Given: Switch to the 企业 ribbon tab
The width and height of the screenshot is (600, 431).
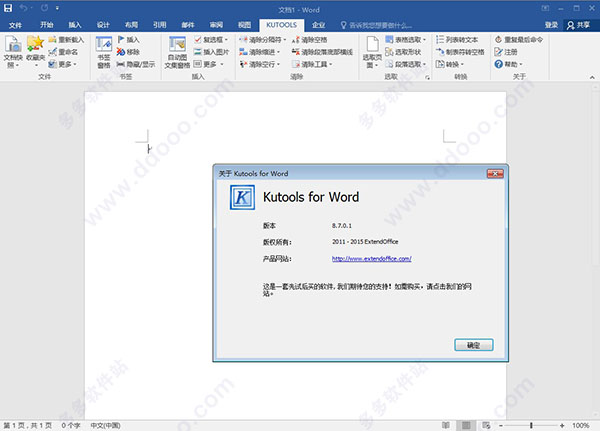Looking at the screenshot, I should 318,25.
